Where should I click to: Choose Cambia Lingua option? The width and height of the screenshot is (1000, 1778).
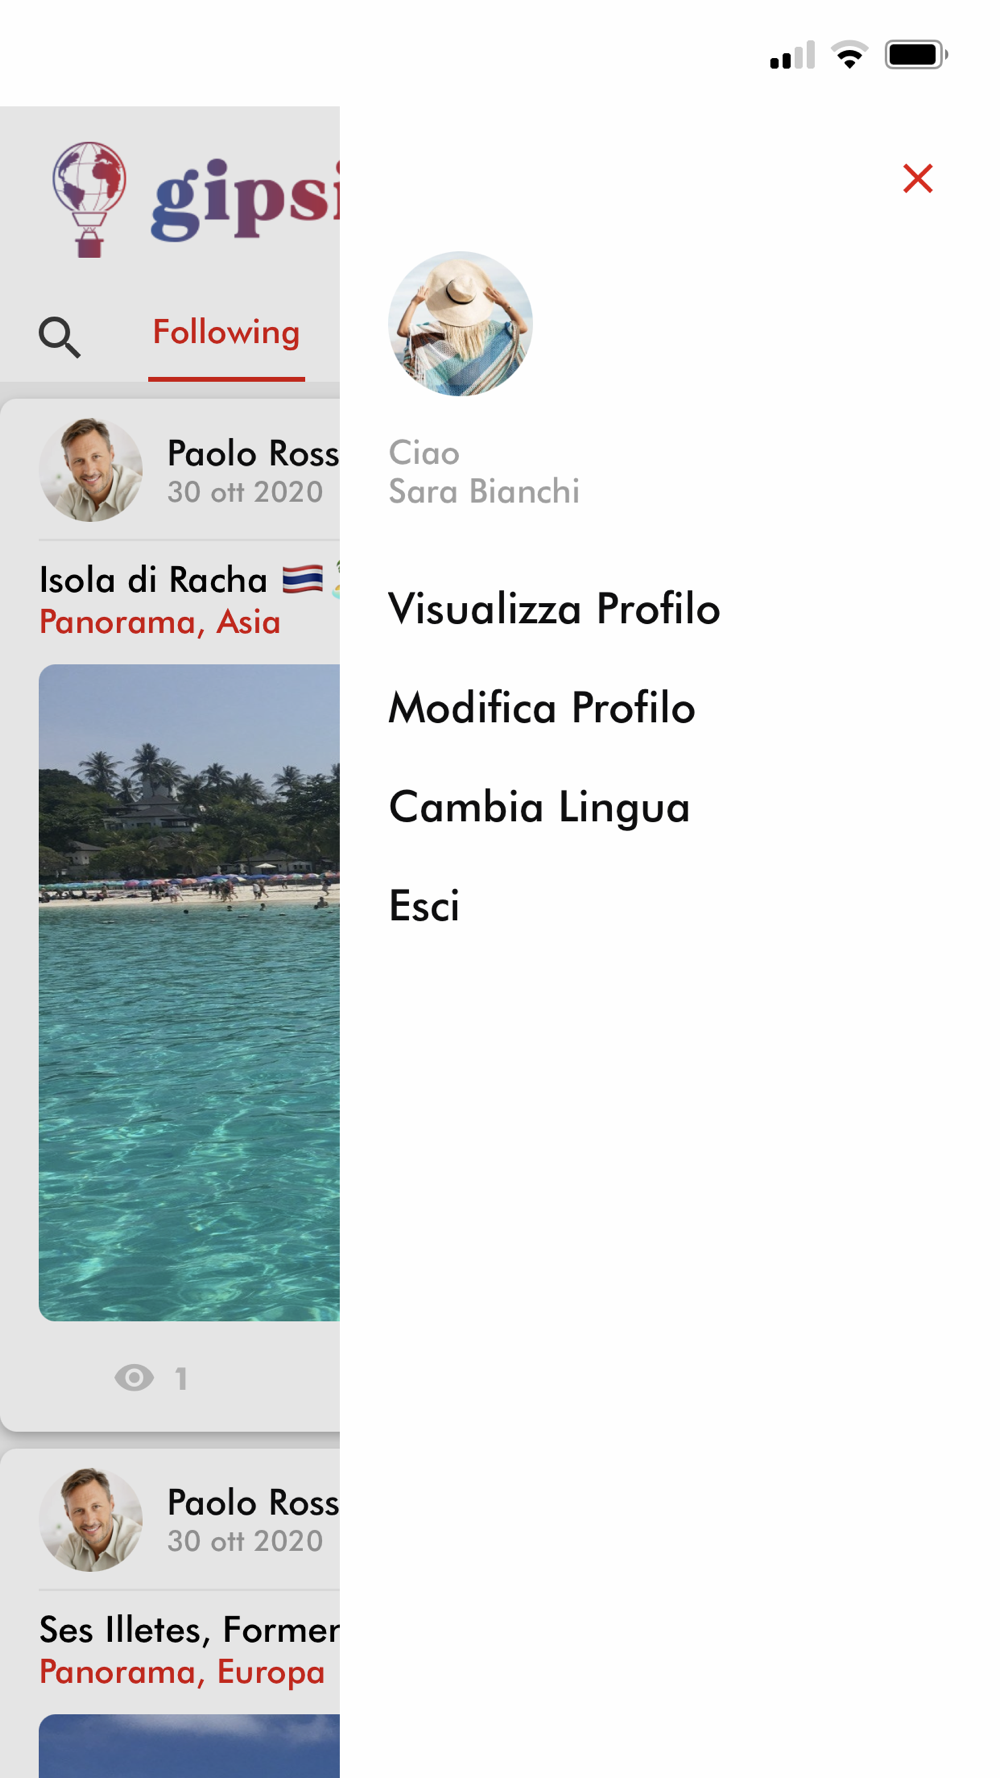(x=539, y=807)
